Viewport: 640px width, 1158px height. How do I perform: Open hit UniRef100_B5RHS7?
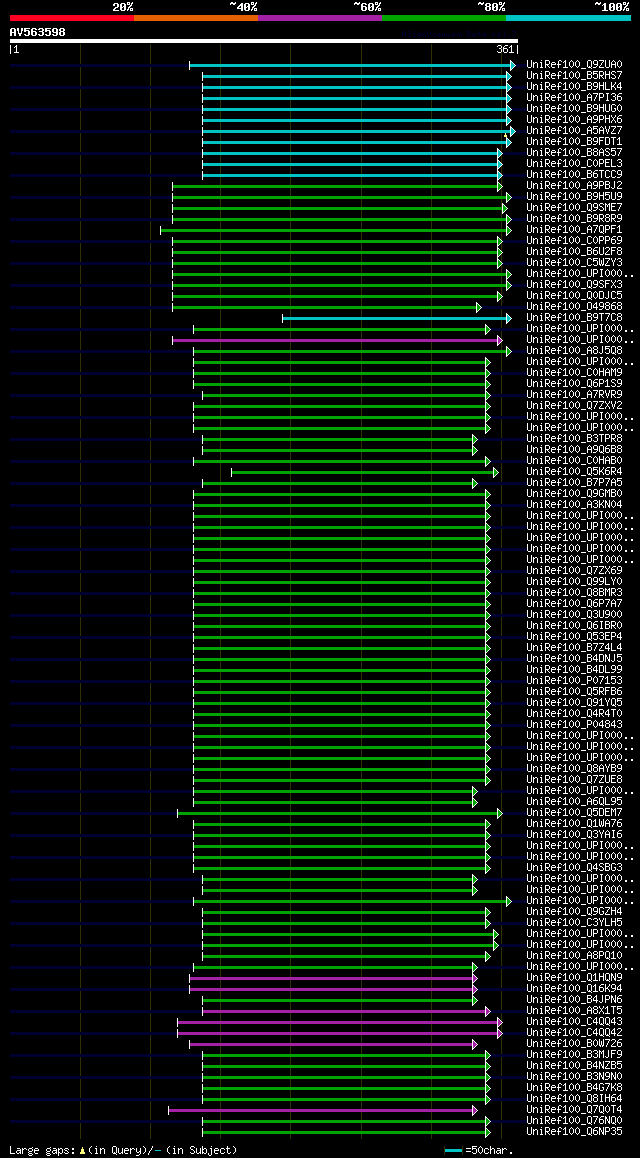coord(574,76)
